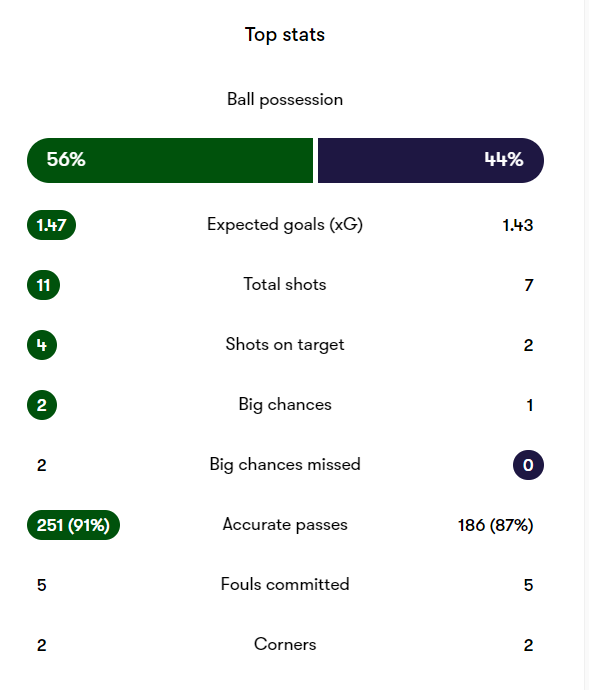Click the green 2 big chances badge
The image size is (589, 690).
(42, 405)
